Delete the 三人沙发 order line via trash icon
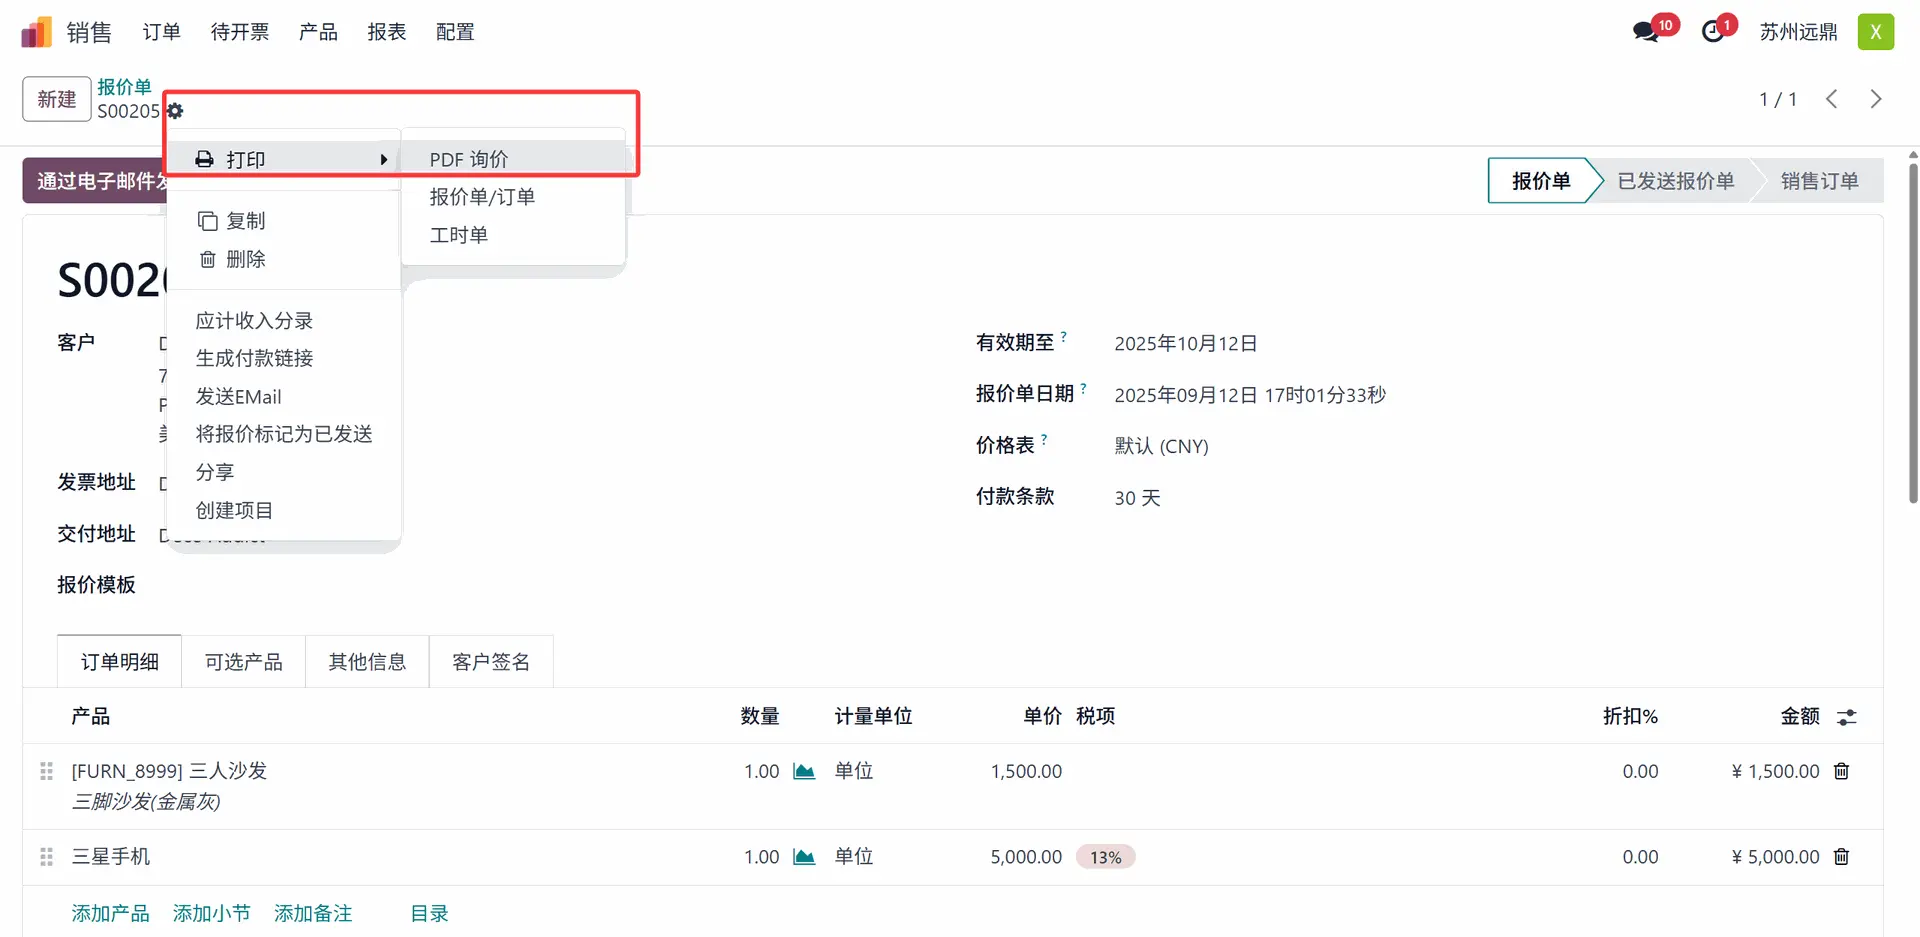Image resolution: width=1920 pixels, height=937 pixels. (1841, 771)
